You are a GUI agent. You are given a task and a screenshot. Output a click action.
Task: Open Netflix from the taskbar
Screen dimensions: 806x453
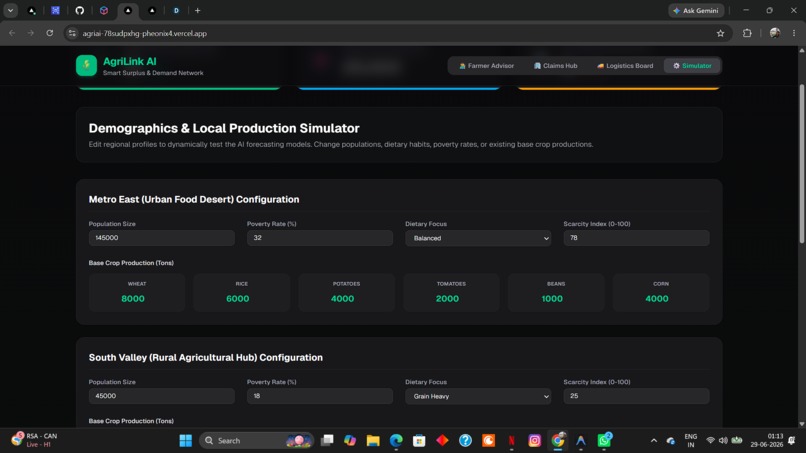tap(511, 441)
